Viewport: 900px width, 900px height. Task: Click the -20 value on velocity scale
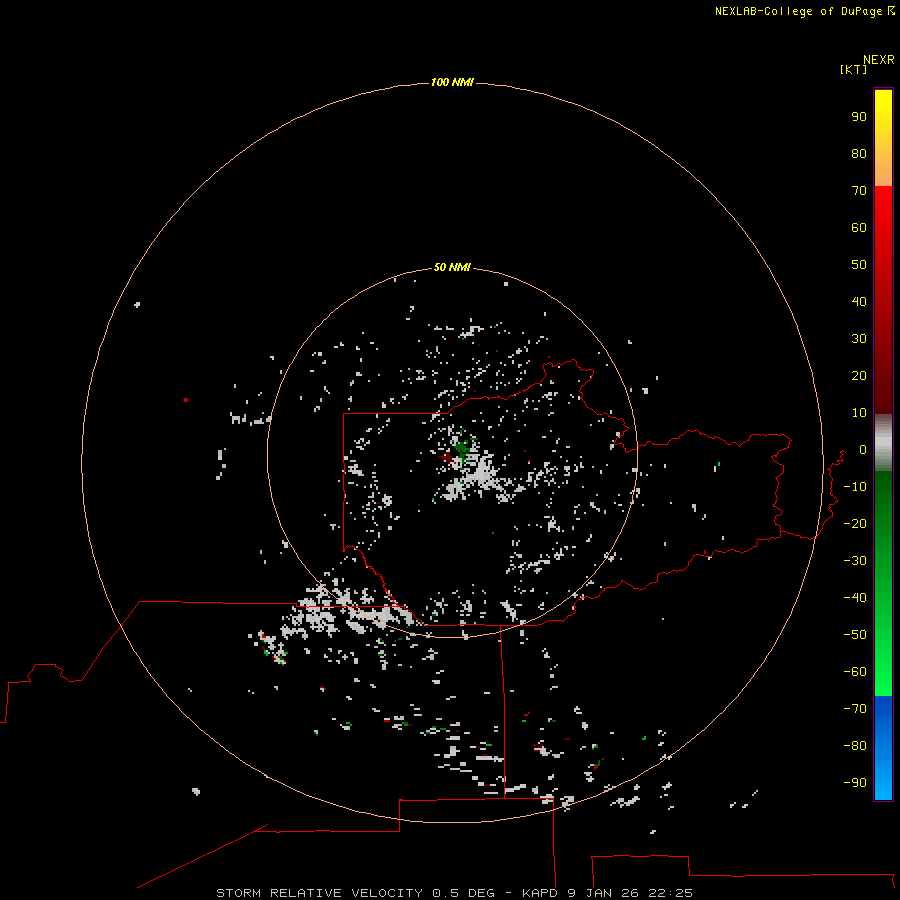click(x=855, y=524)
